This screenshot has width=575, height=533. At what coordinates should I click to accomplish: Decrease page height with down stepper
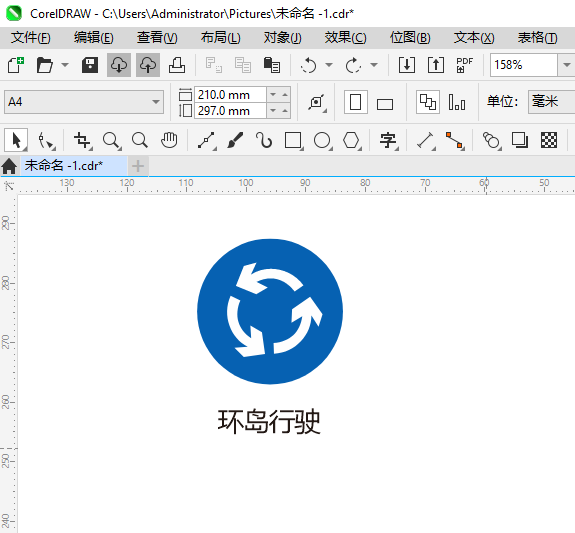coord(273,110)
